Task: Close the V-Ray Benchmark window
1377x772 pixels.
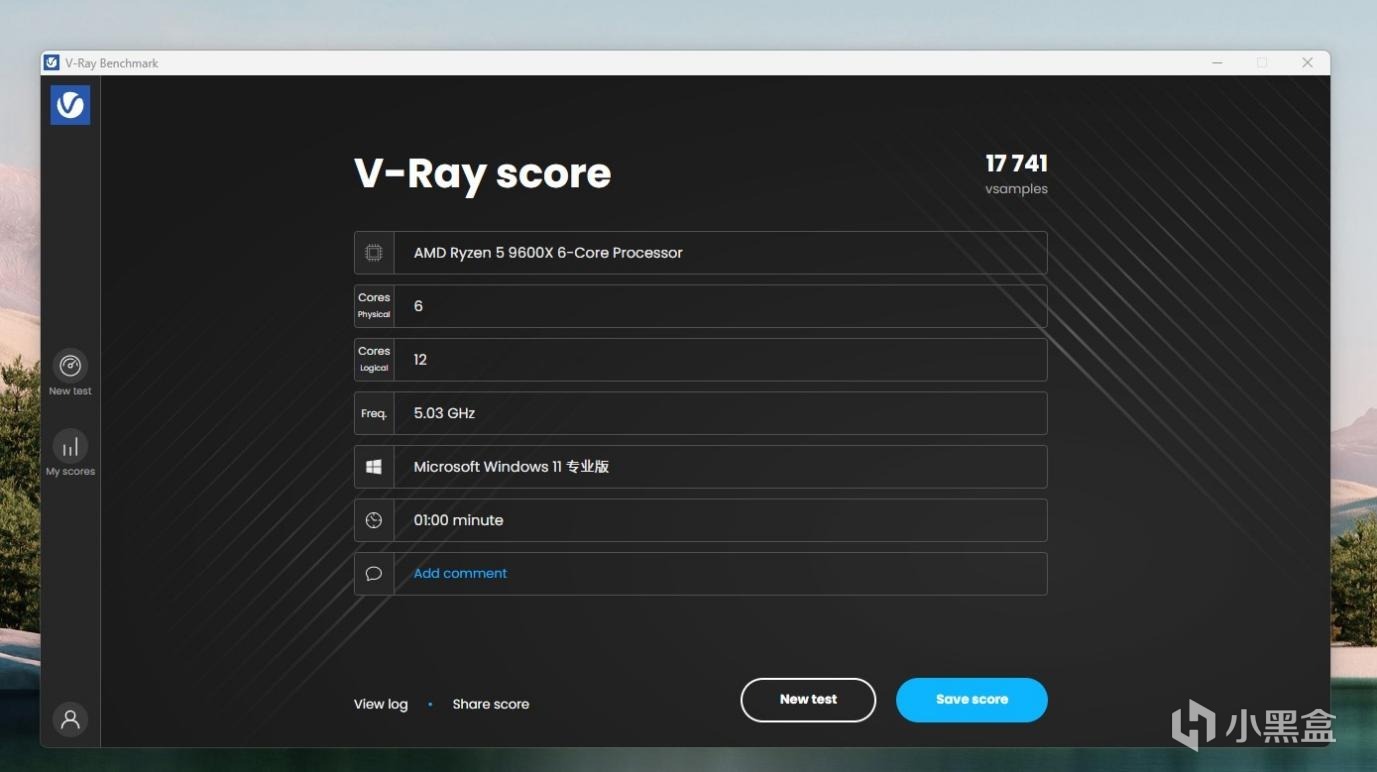Action: click(1307, 63)
